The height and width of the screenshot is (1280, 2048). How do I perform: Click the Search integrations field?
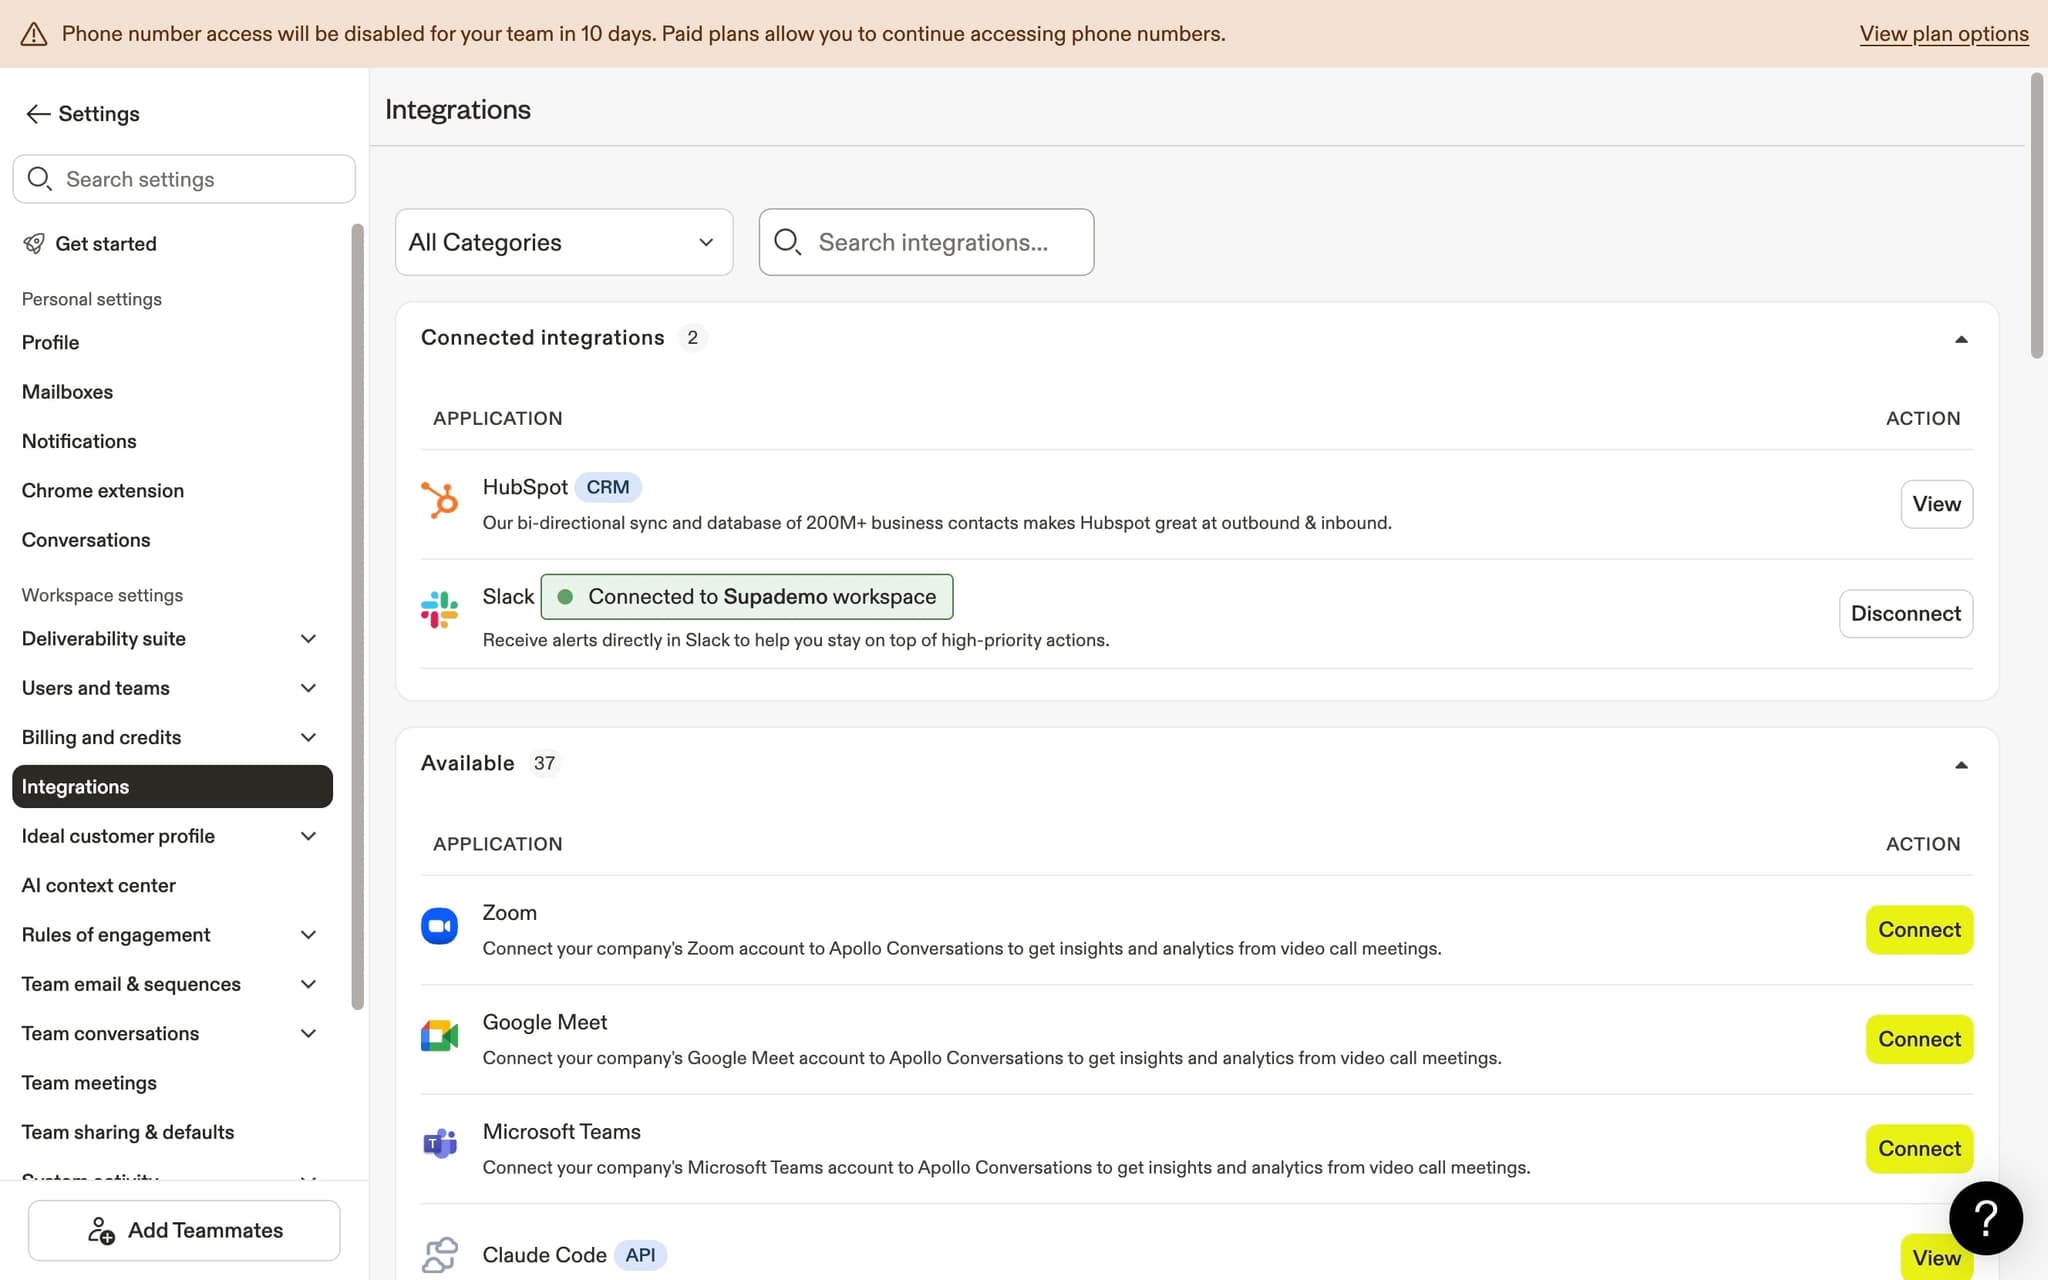(925, 242)
